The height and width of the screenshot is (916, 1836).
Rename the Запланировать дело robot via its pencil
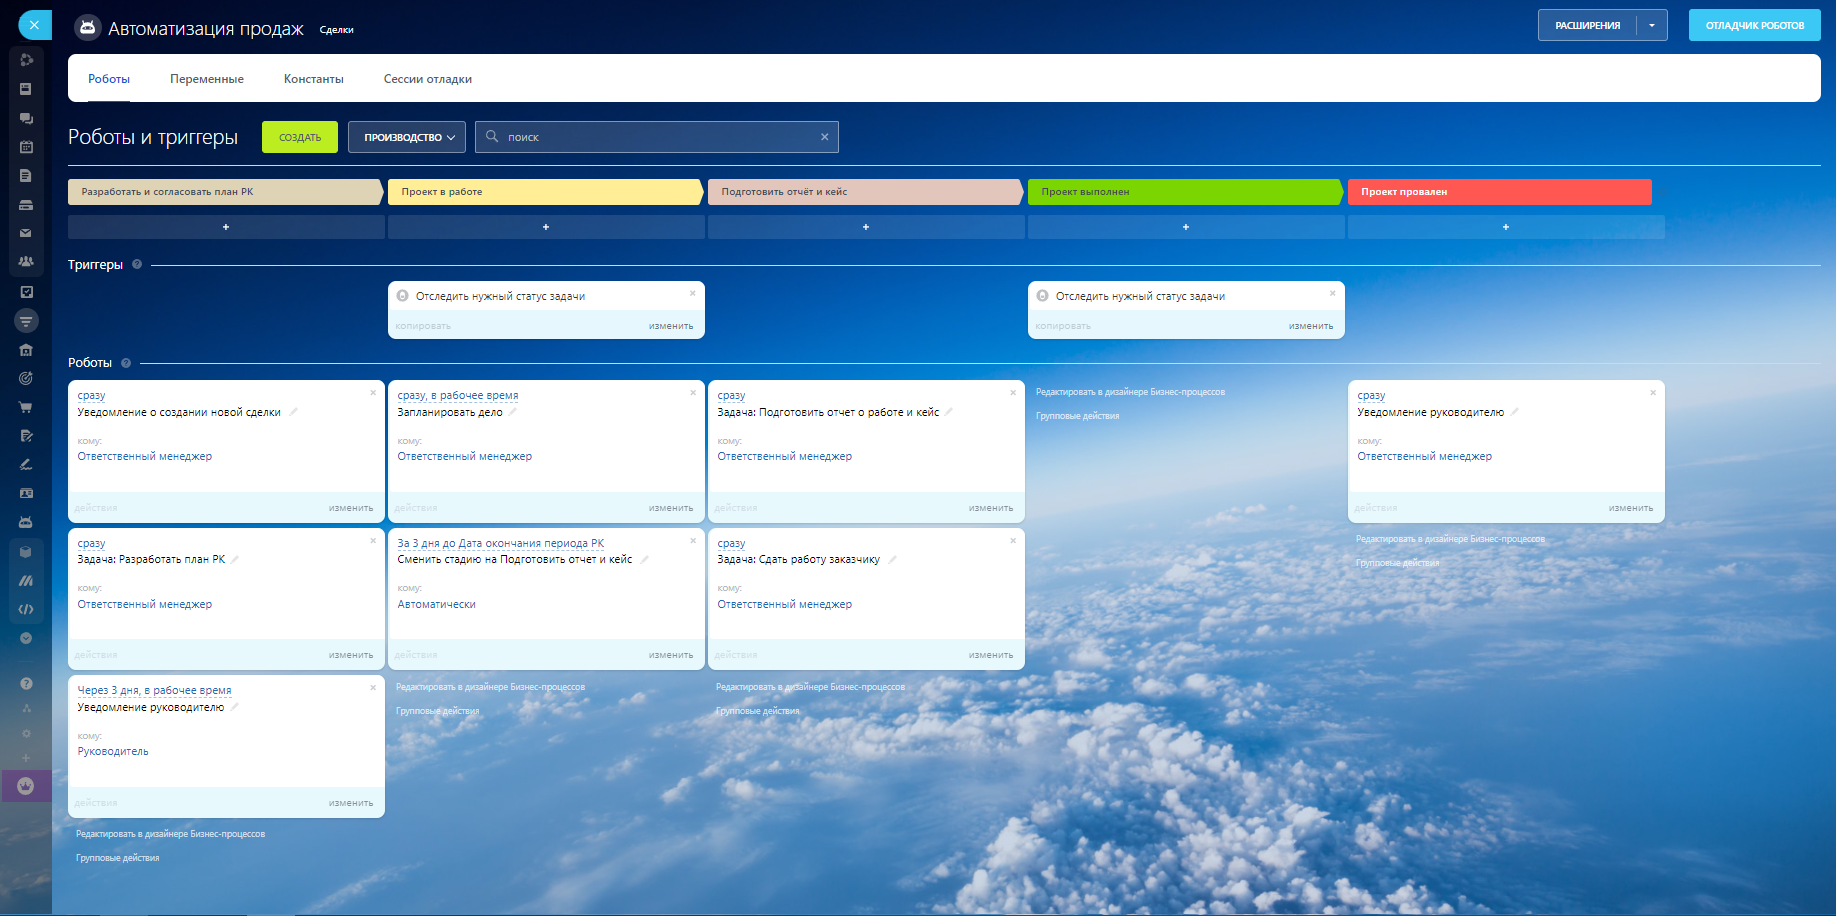(x=513, y=412)
